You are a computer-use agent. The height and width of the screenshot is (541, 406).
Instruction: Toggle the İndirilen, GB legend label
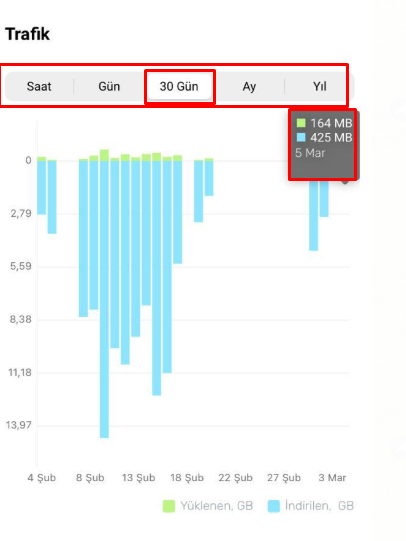[319, 506]
